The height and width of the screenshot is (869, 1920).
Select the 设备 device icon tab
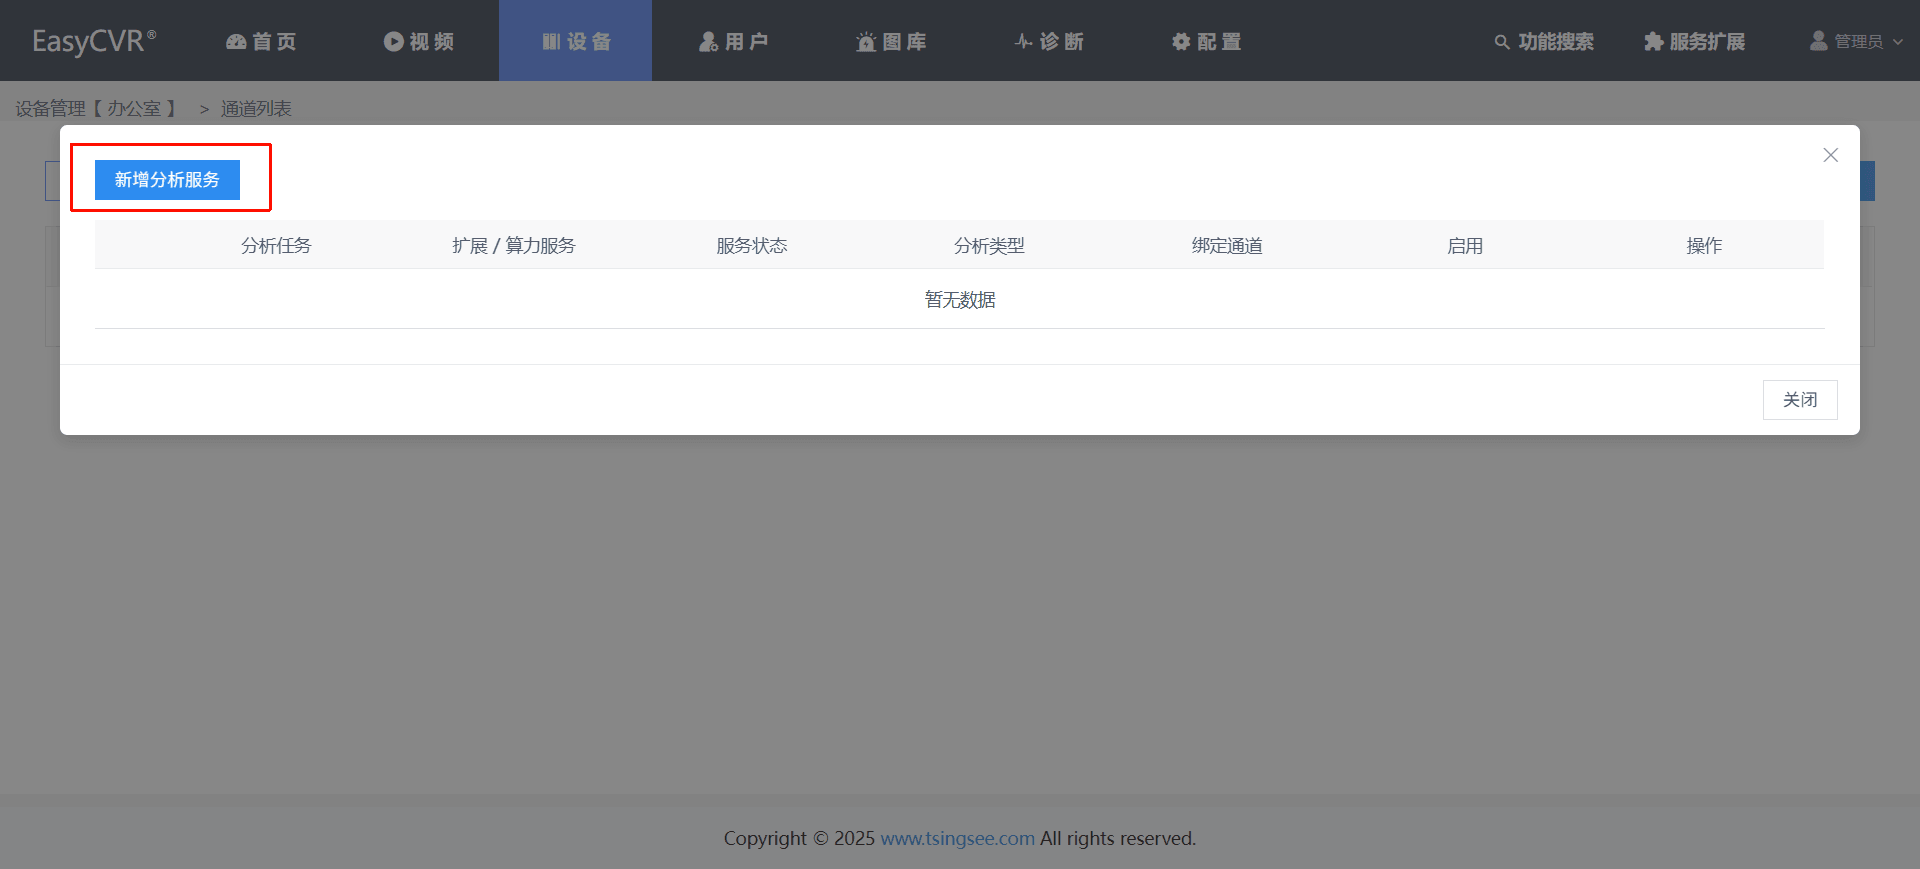[576, 41]
